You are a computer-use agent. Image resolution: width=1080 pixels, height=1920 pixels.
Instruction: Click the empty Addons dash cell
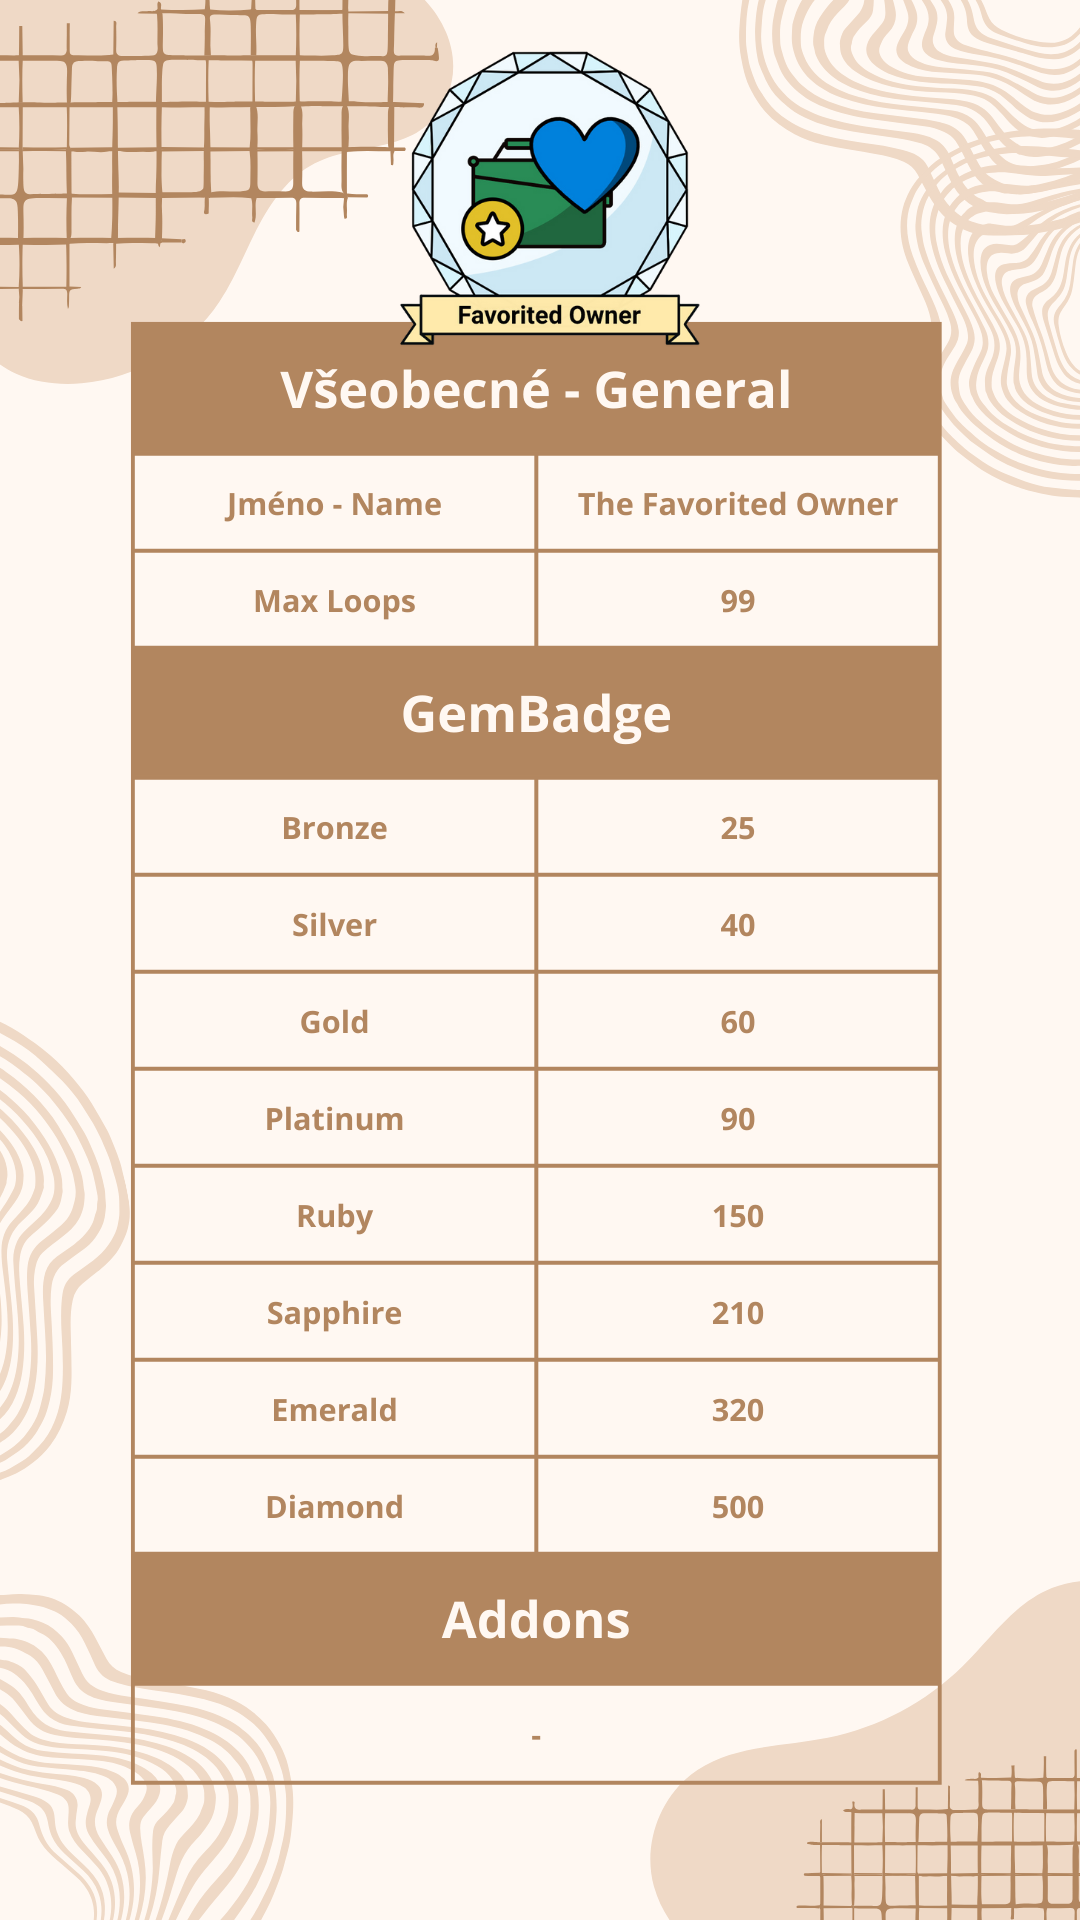[536, 1736]
